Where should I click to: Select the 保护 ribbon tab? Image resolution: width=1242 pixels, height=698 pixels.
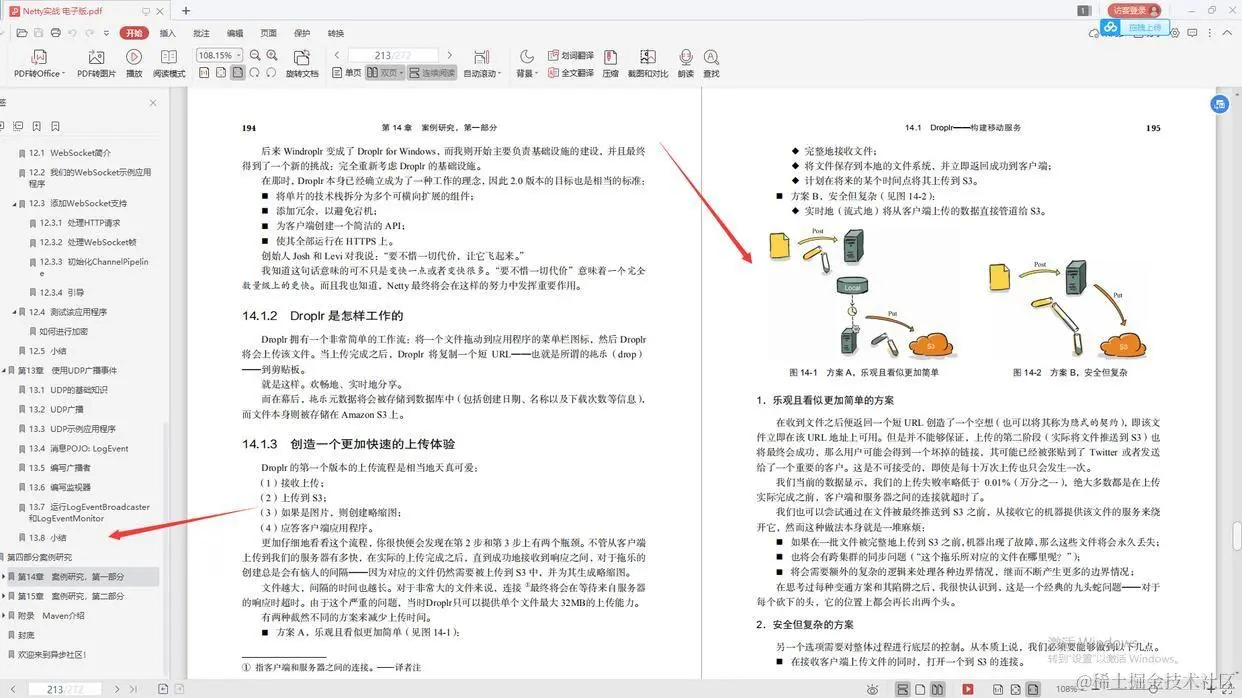(x=302, y=33)
